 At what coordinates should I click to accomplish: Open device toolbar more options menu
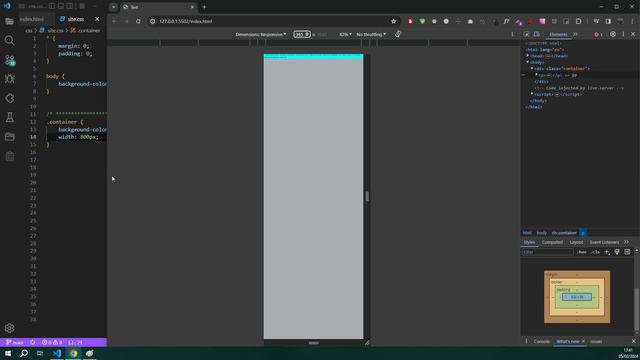(x=512, y=34)
